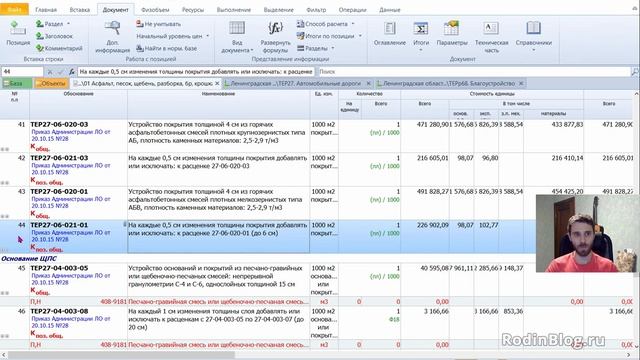Expand Итоги dropdown arrow
Screen dimensions: 640x360
[421, 50]
